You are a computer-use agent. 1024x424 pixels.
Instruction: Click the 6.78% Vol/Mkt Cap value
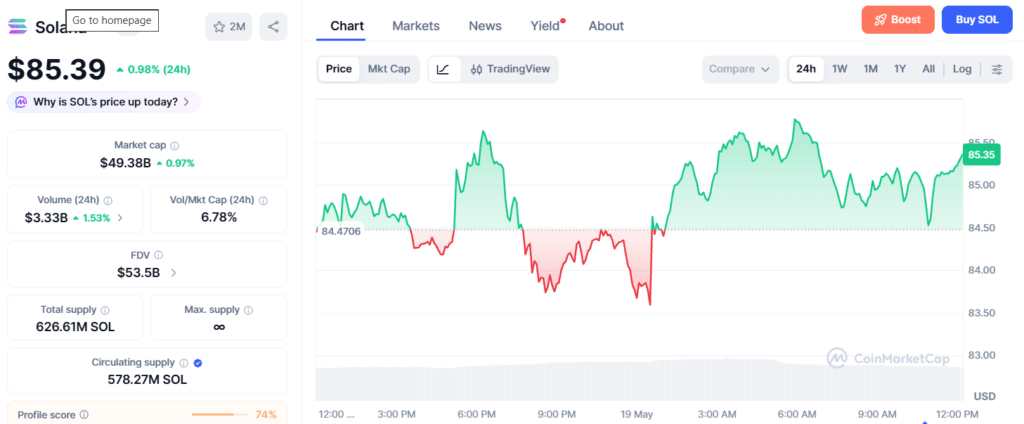click(x=219, y=218)
